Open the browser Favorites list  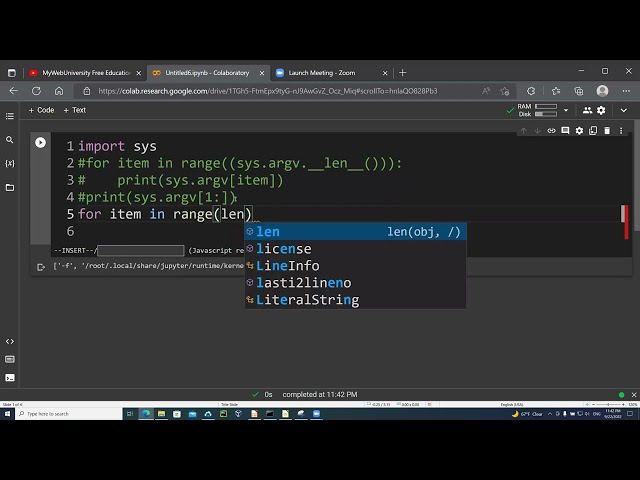(x=556, y=91)
